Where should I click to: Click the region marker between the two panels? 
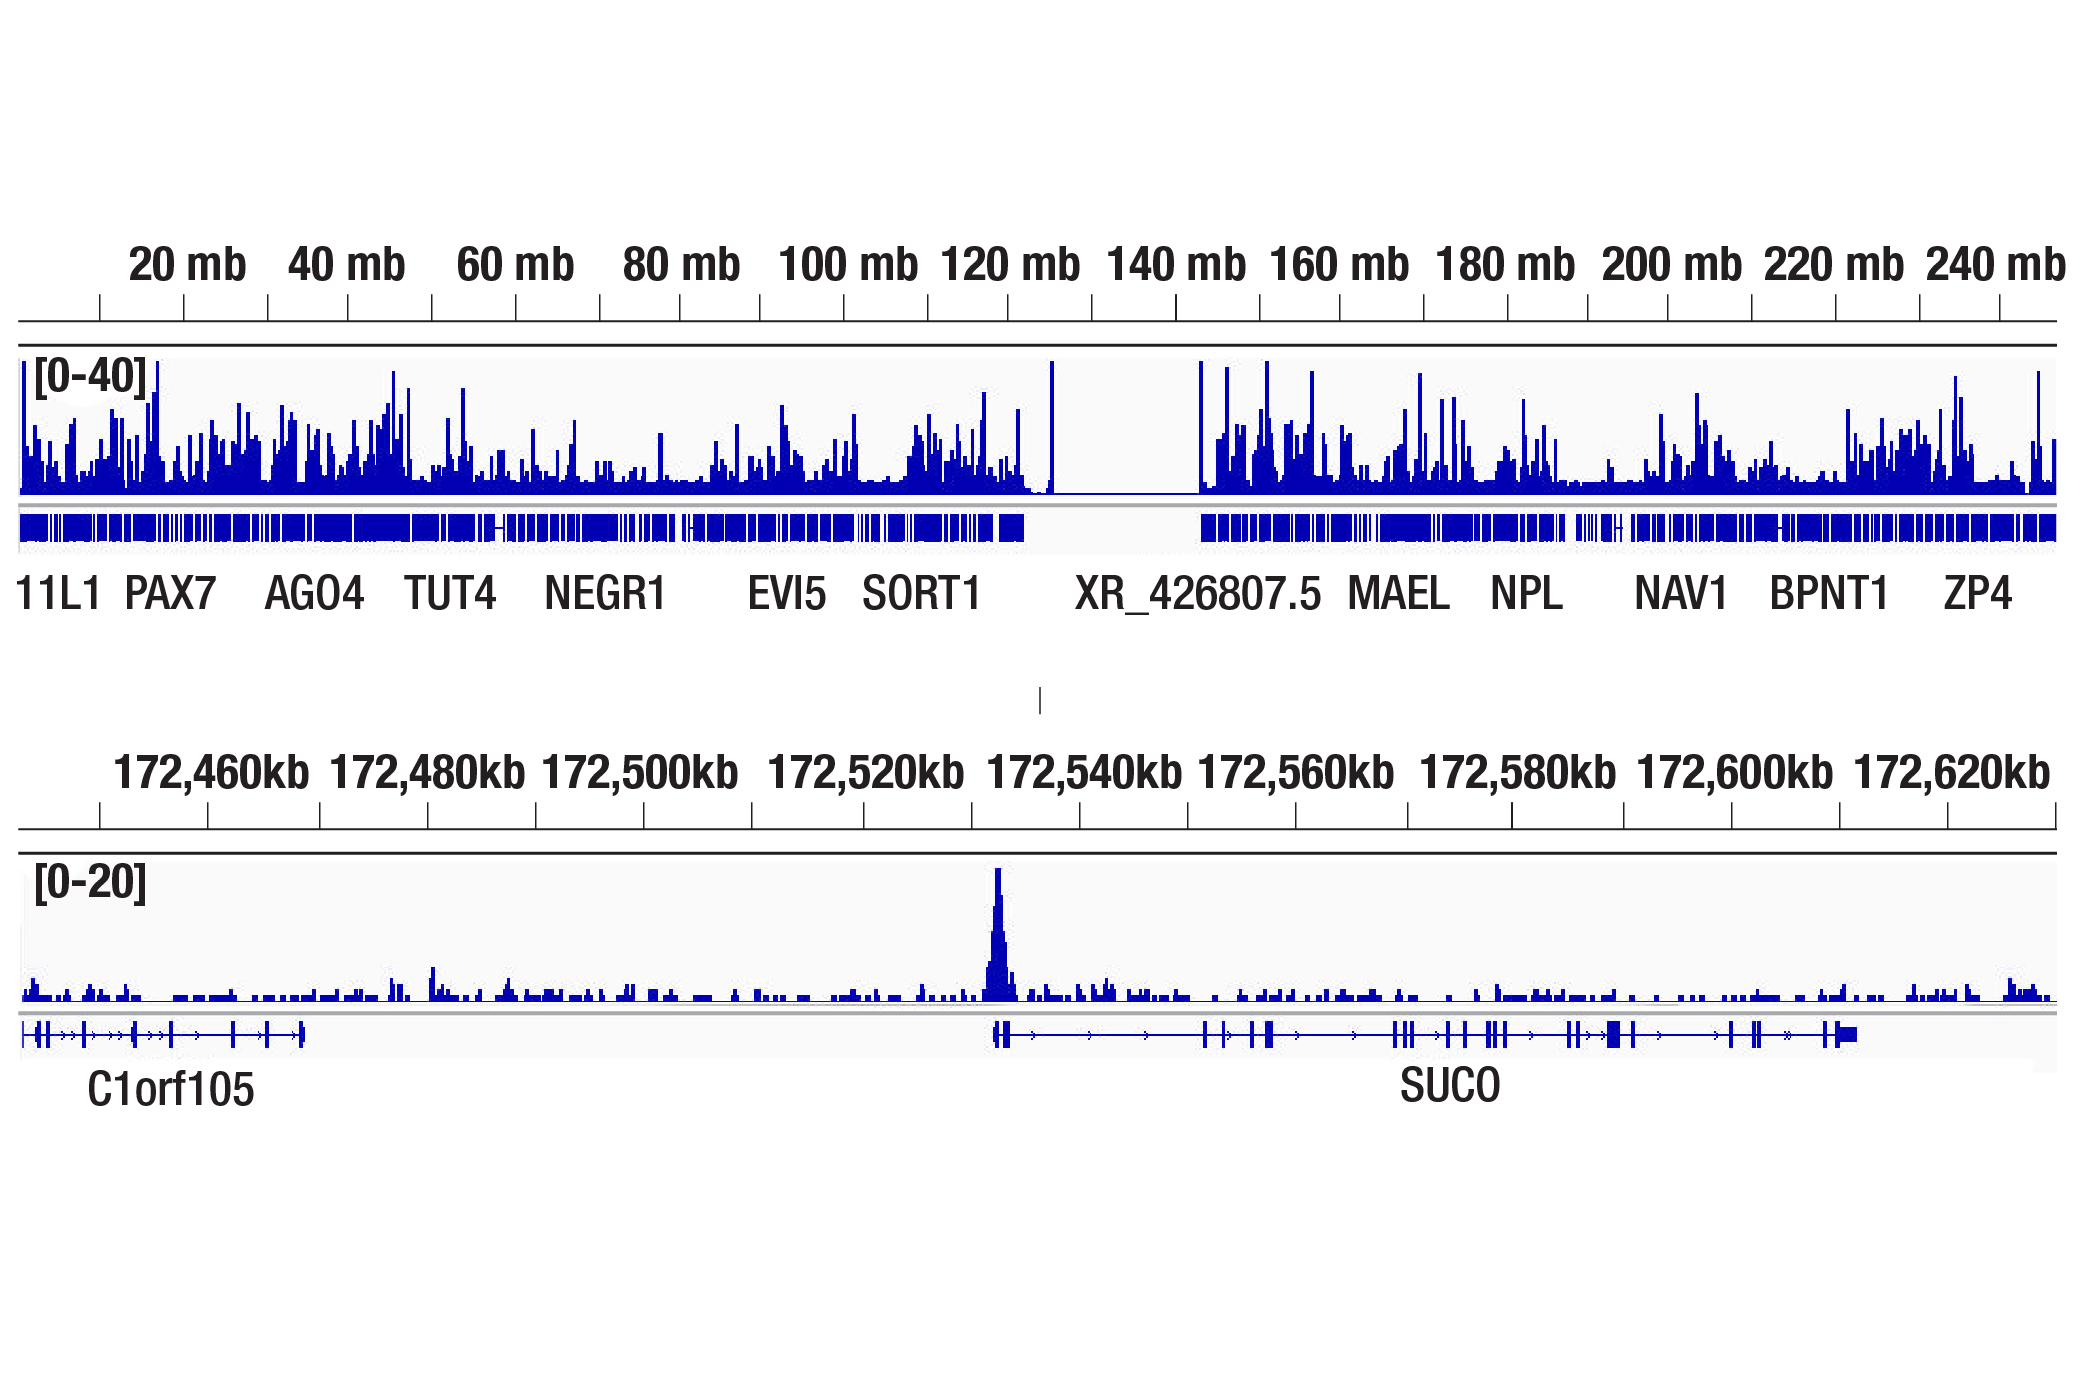(1040, 700)
